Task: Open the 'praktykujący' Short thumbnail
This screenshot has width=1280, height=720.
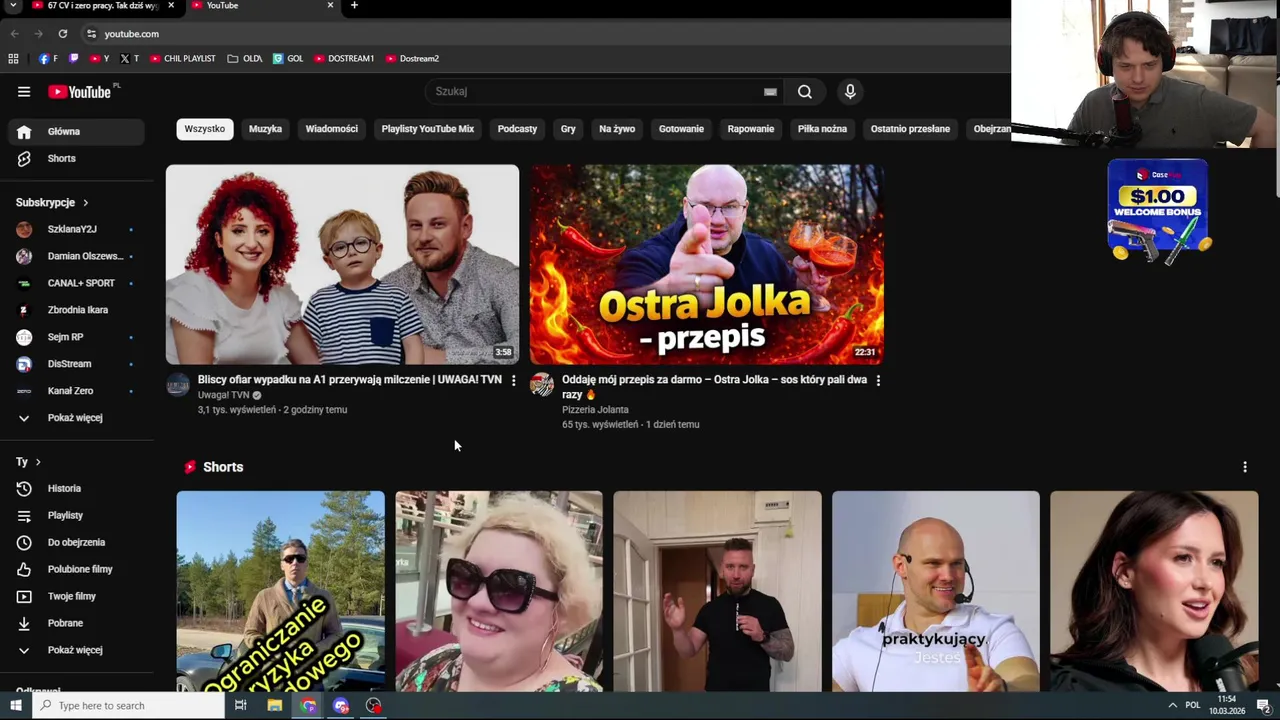Action: [x=936, y=591]
